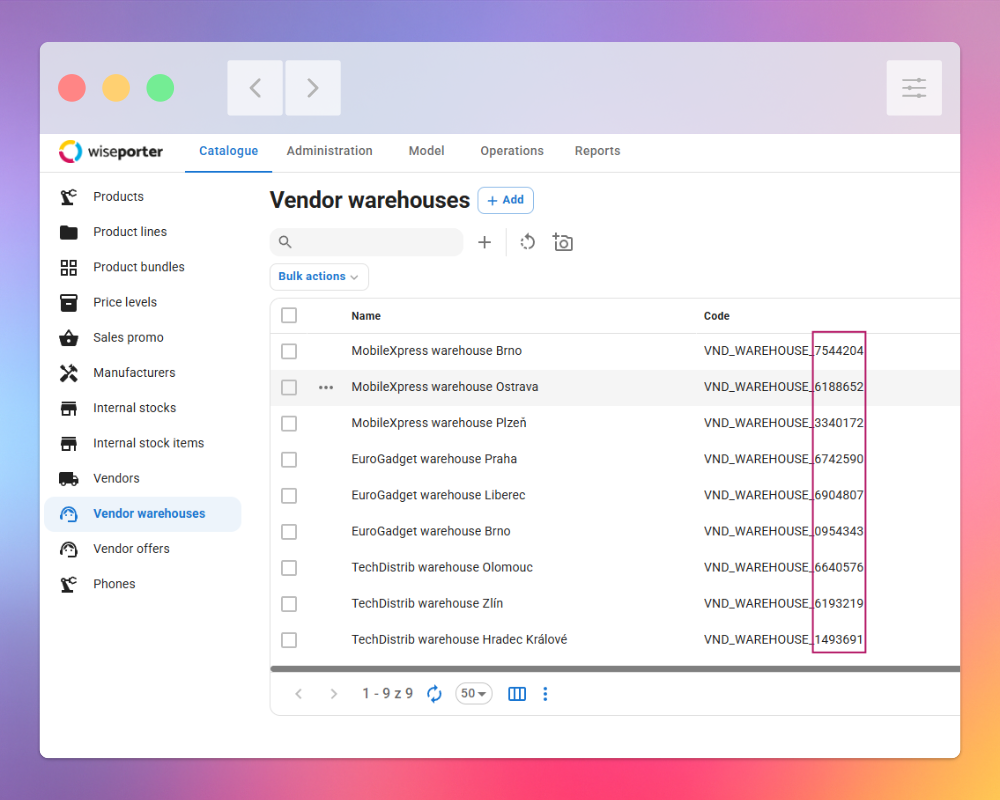Check the EuroGadget warehouse Liberec row

[289, 496]
